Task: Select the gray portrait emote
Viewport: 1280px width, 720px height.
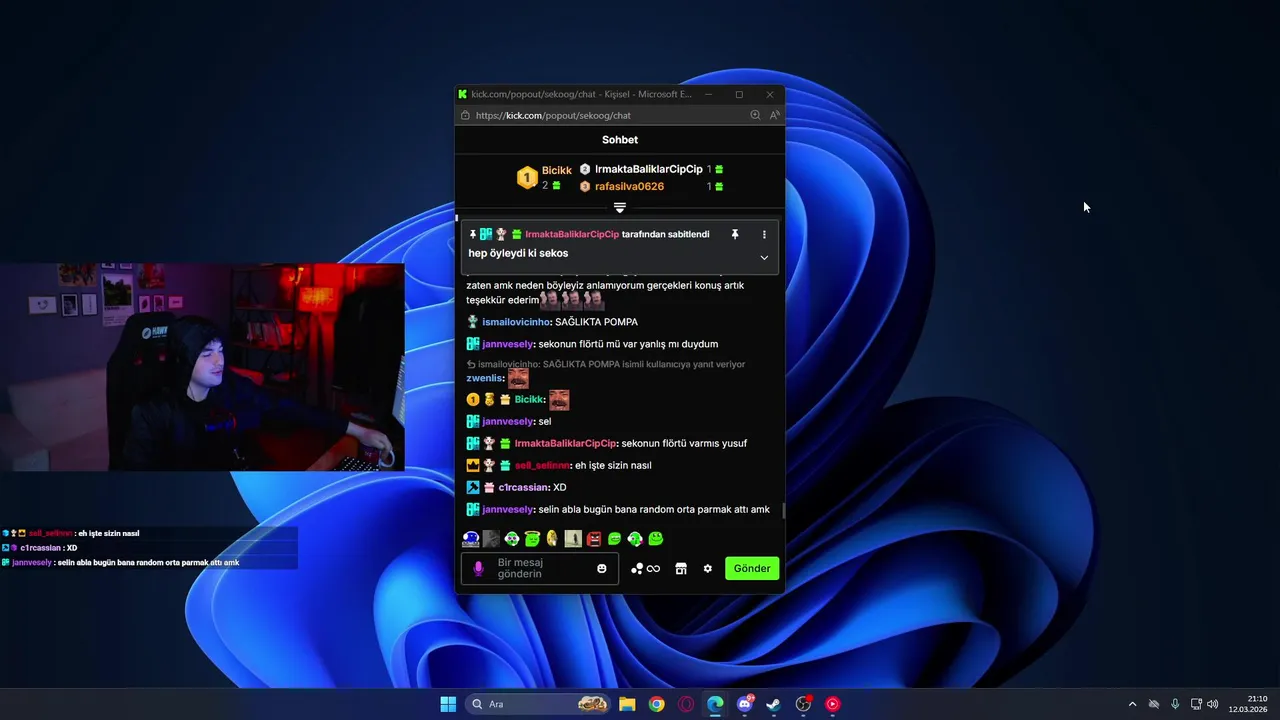Action: (x=491, y=539)
